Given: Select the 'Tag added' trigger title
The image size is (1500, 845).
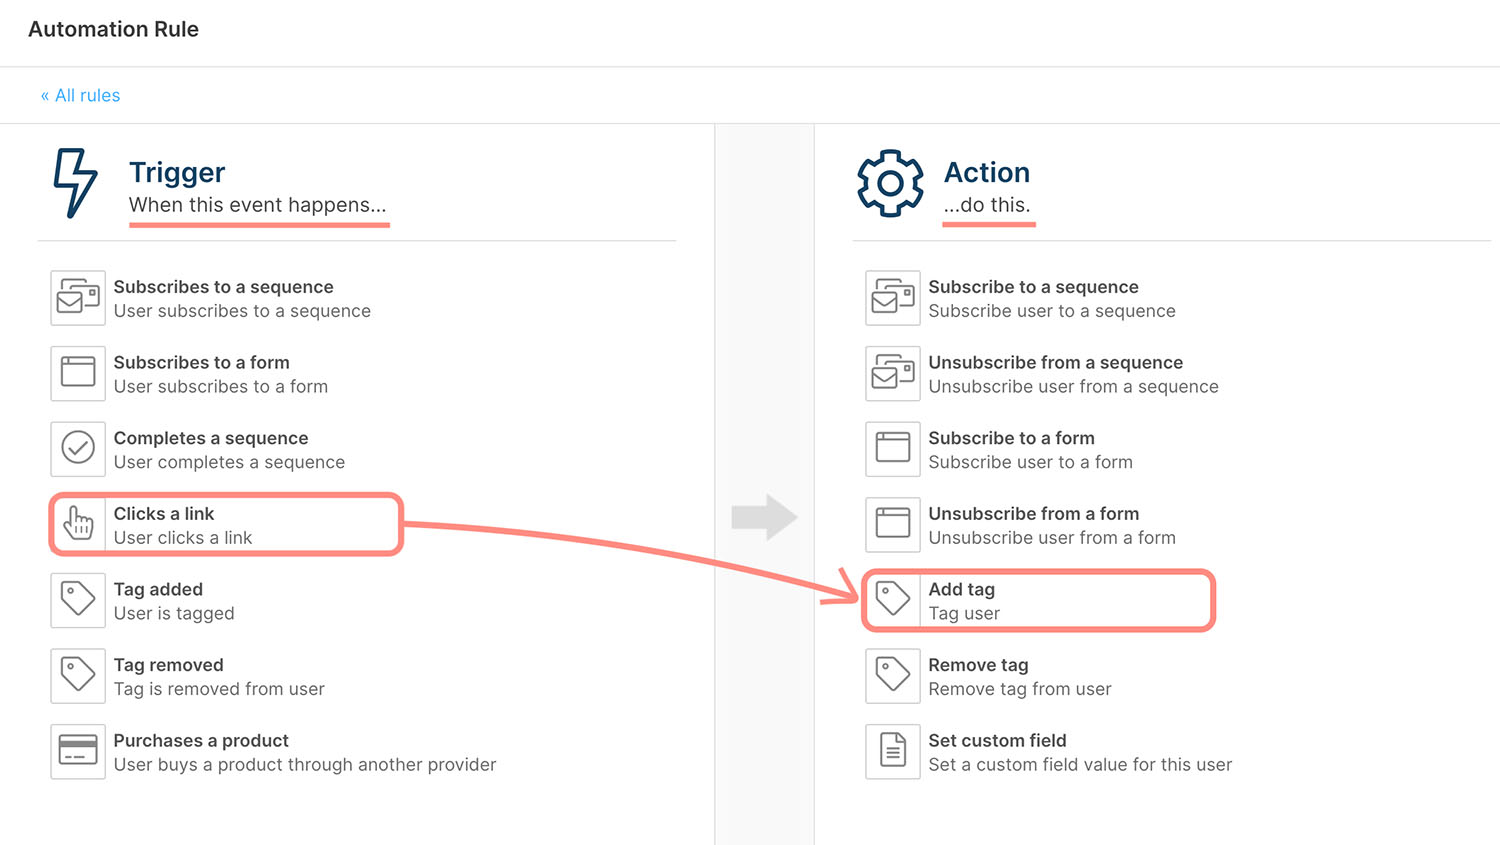Looking at the screenshot, I should point(158,589).
